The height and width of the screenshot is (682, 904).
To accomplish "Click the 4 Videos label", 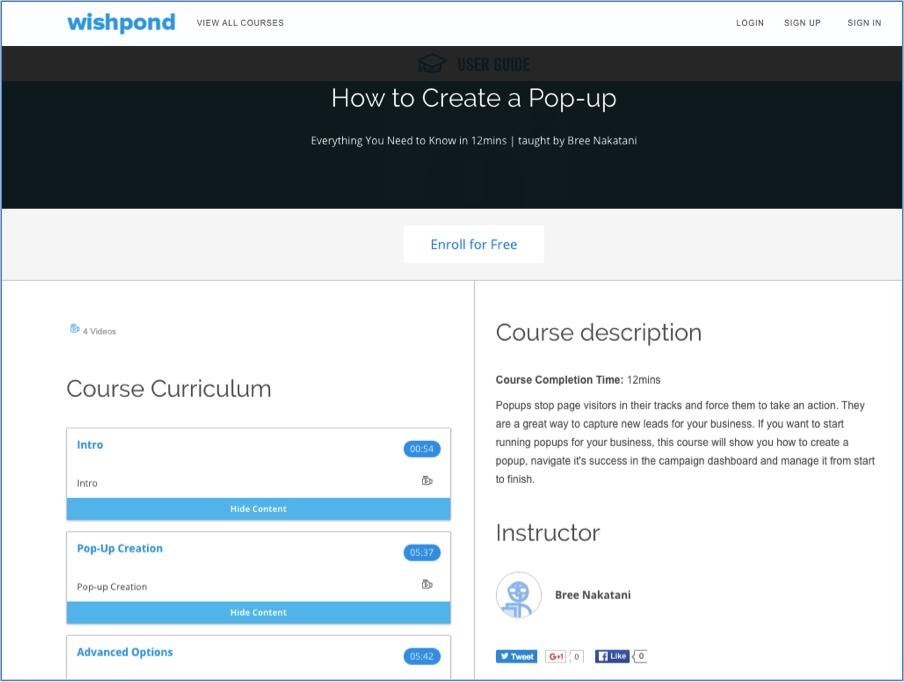I will (99, 331).
